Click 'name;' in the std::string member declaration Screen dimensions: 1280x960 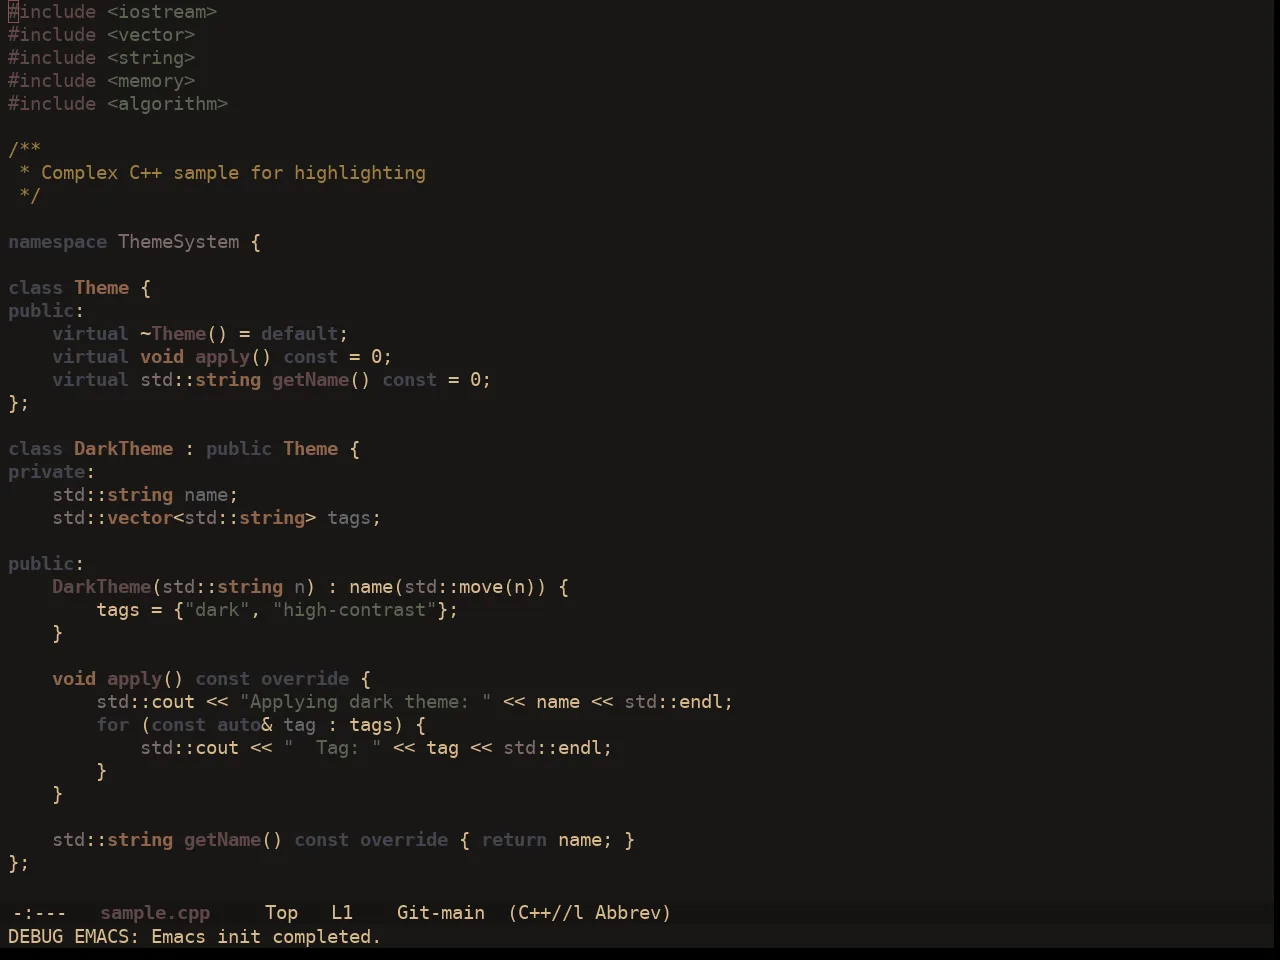pos(211,495)
